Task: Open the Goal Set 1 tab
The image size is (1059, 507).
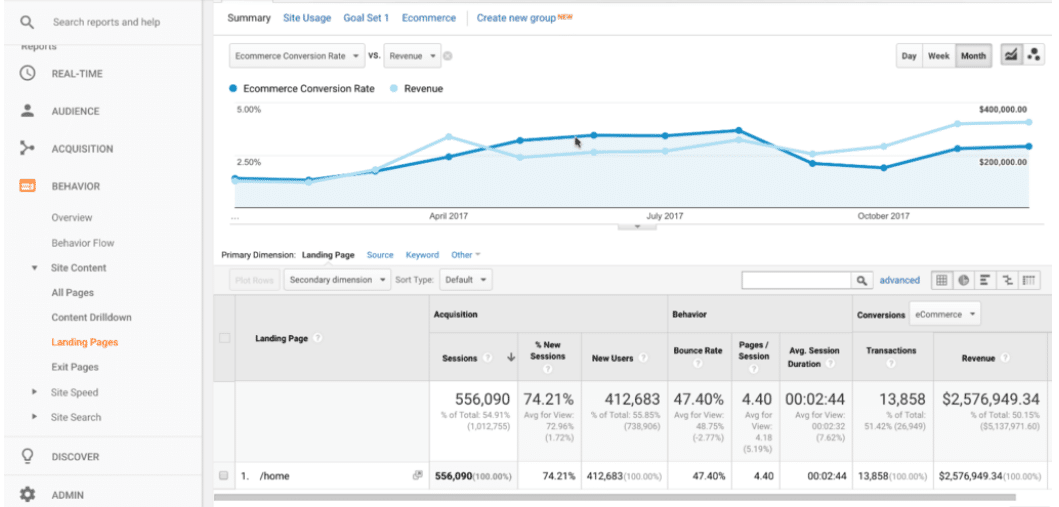Action: coord(366,18)
